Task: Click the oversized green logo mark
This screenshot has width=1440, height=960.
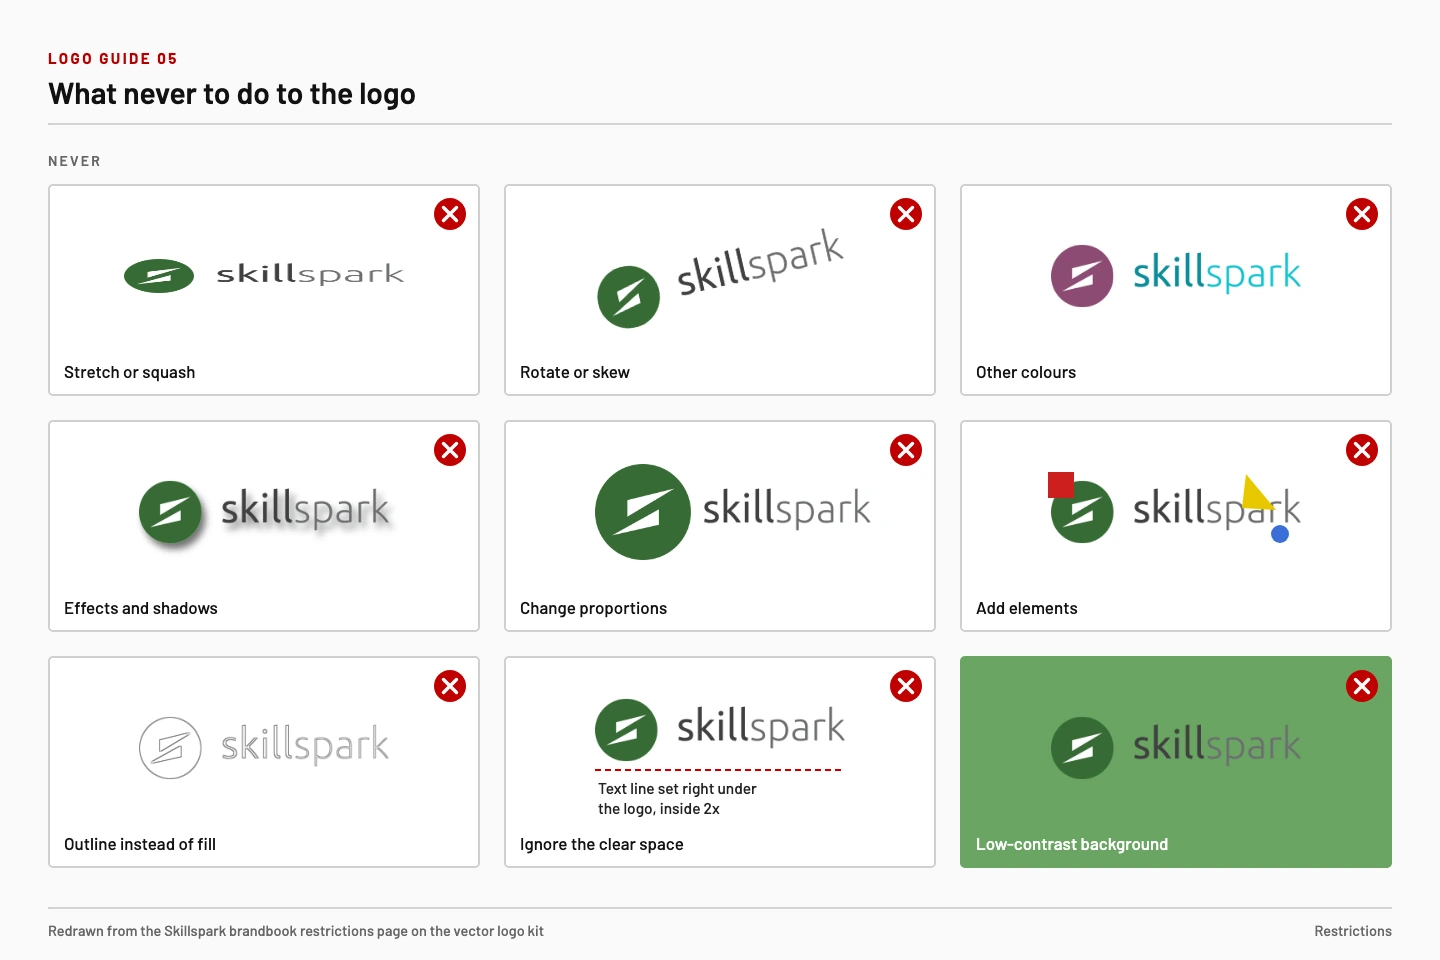Action: point(643,512)
